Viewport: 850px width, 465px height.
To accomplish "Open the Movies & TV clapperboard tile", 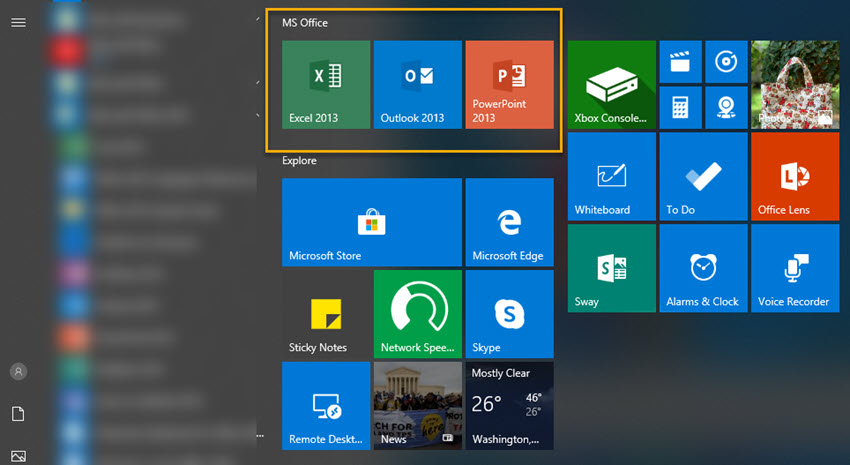I will (680, 62).
